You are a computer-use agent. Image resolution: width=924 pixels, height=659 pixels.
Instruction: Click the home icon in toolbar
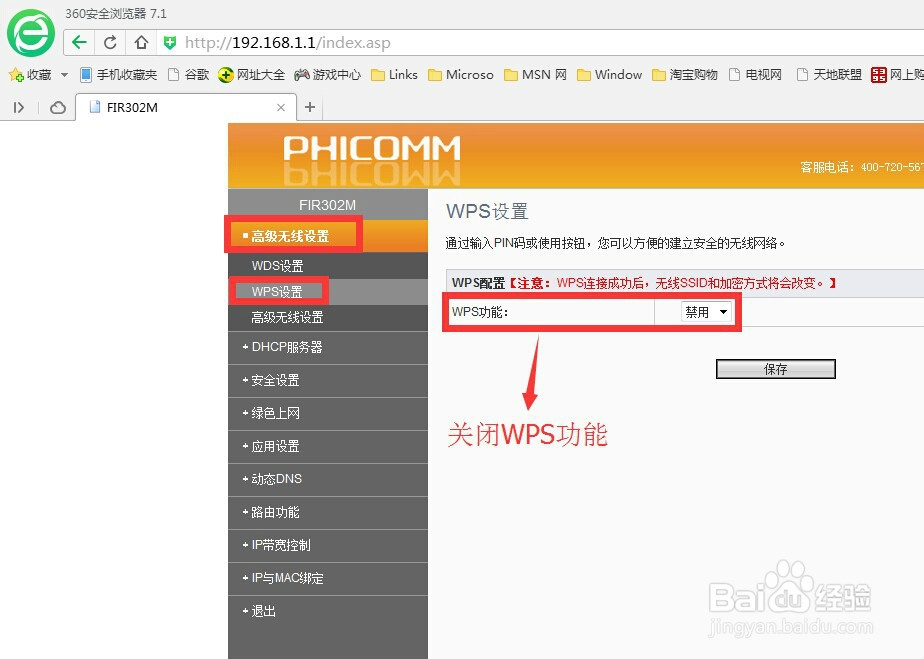click(x=140, y=42)
